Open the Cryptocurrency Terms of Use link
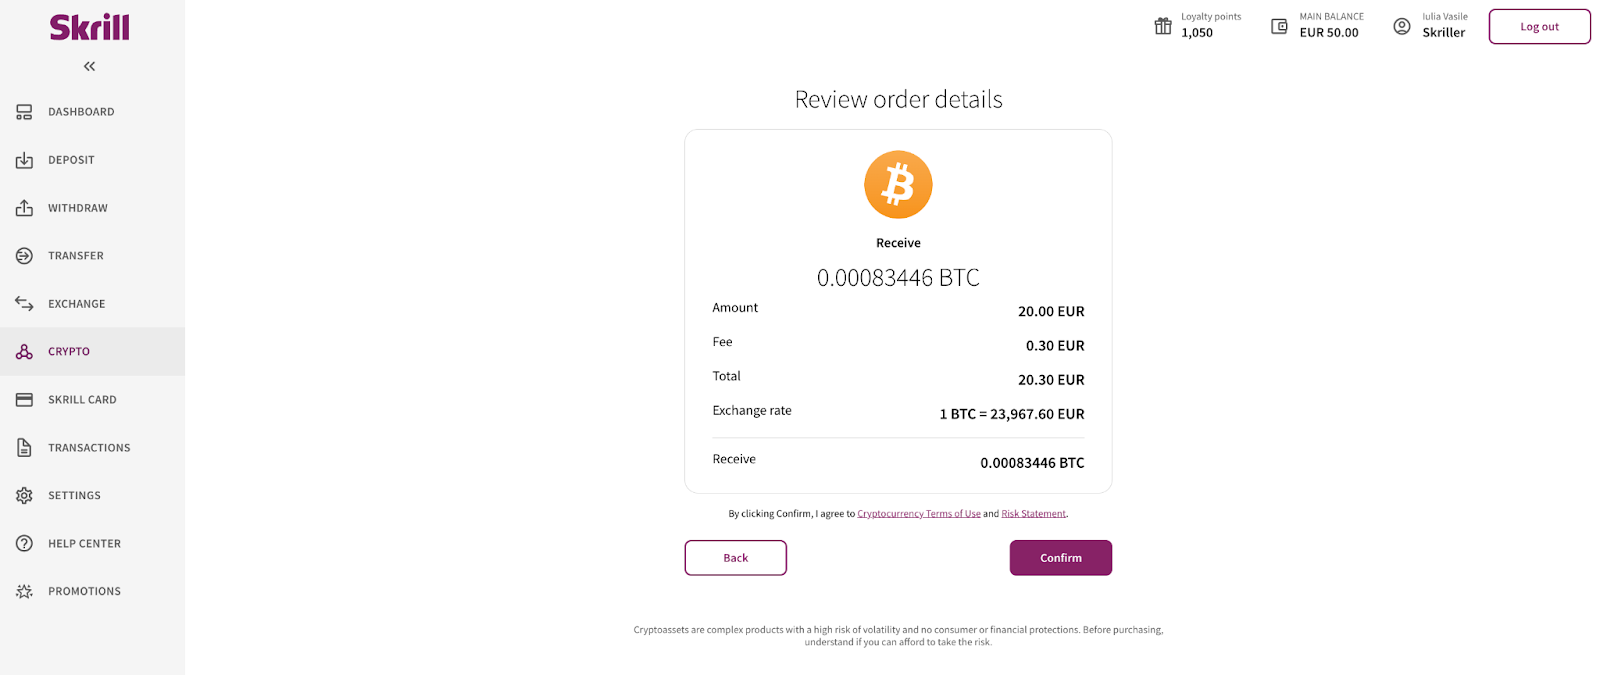 [x=918, y=514]
